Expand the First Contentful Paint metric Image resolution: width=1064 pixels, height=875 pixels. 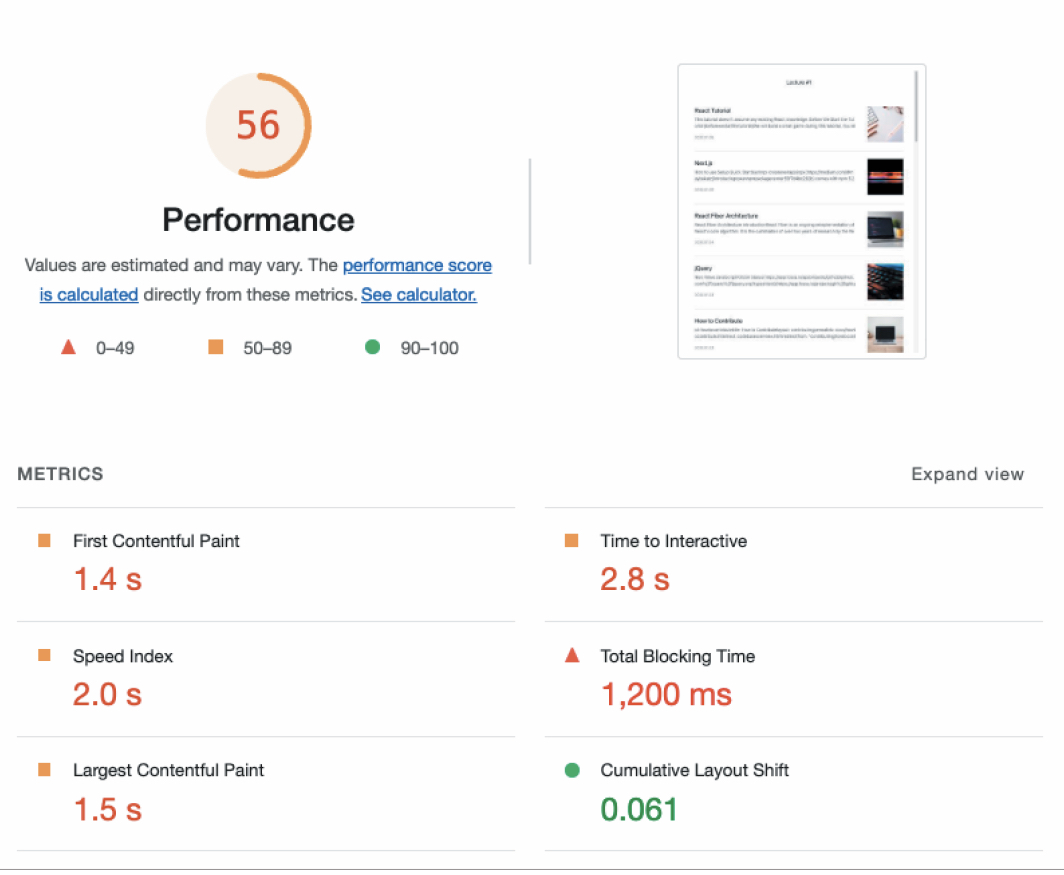coord(266,564)
